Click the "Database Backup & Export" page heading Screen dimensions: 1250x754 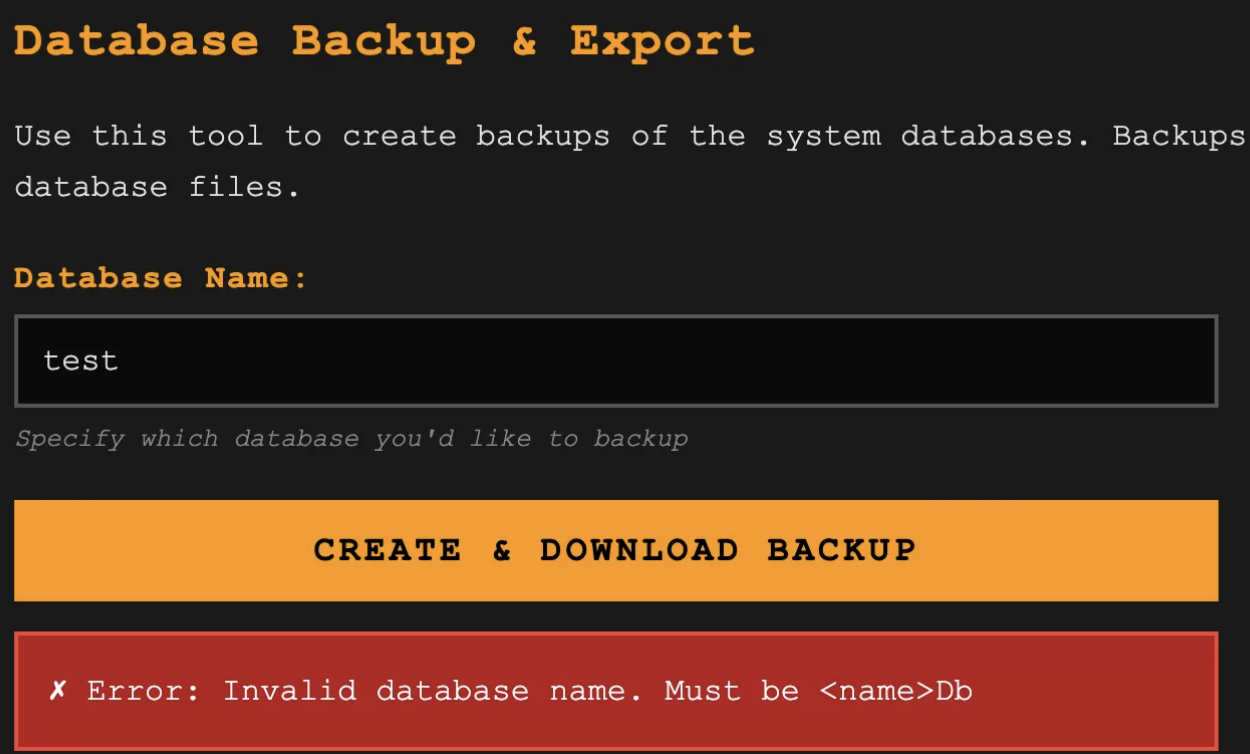tap(384, 42)
